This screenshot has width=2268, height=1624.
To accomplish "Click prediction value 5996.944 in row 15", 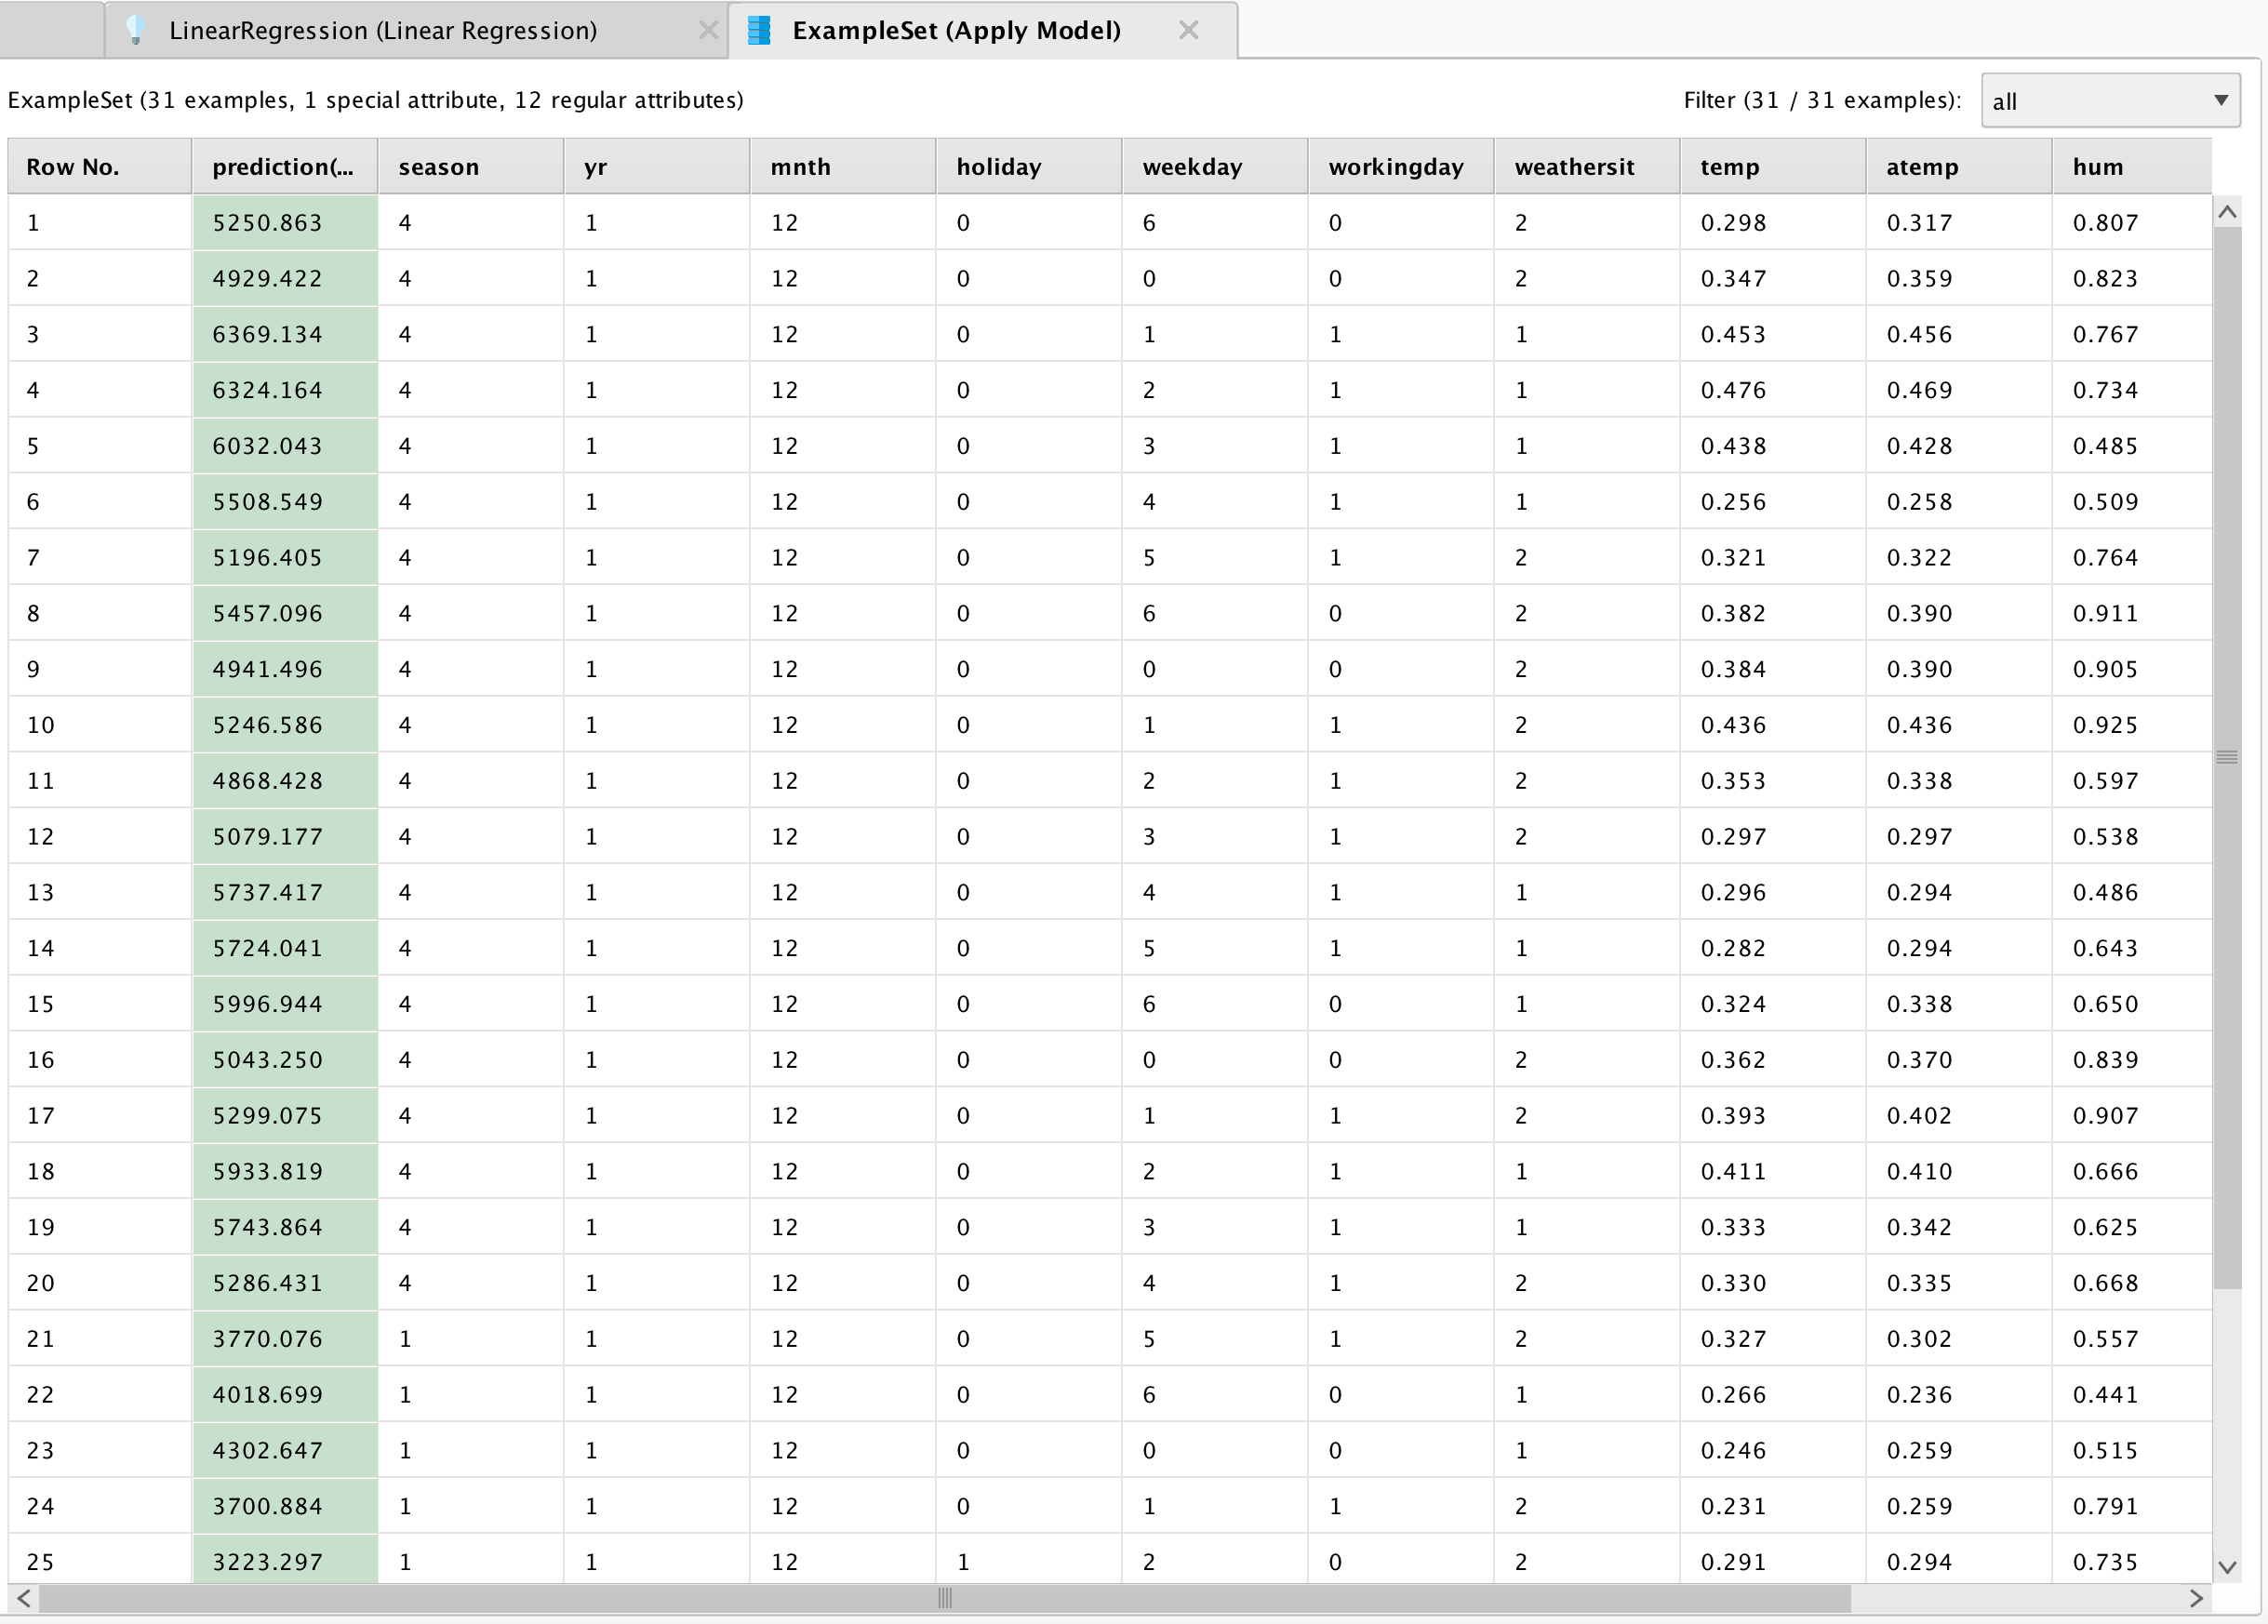I will tap(286, 1003).
